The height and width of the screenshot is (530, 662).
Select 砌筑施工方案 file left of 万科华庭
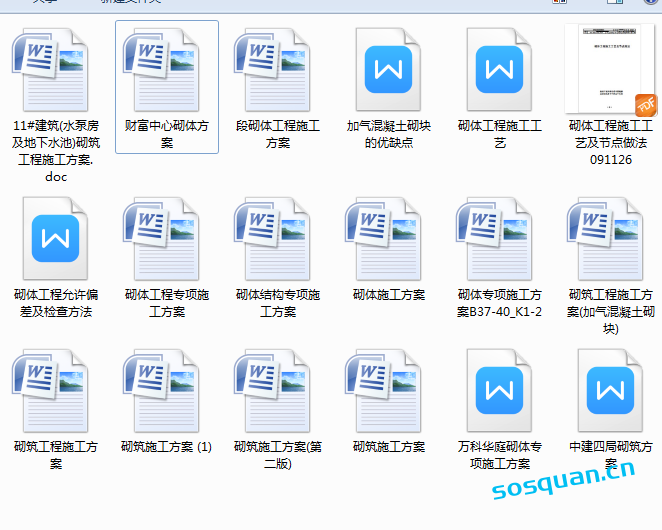(x=388, y=391)
